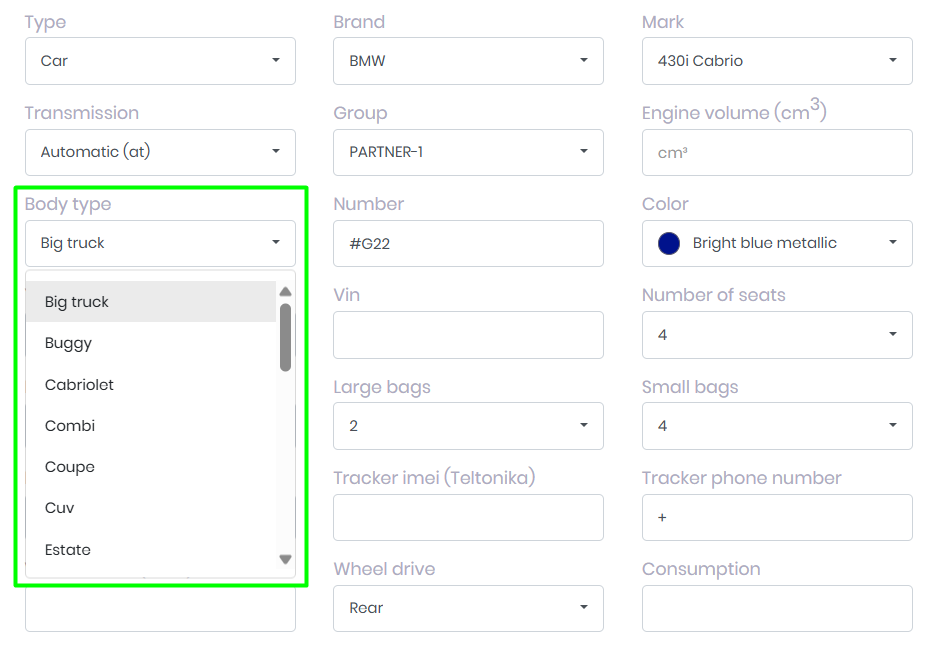The height and width of the screenshot is (647, 939).
Task: Select Coupe body type
Action: (70, 467)
